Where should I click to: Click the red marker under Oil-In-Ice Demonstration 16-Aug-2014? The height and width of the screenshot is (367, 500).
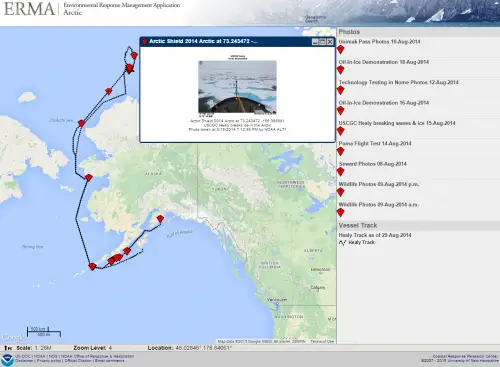340,111
